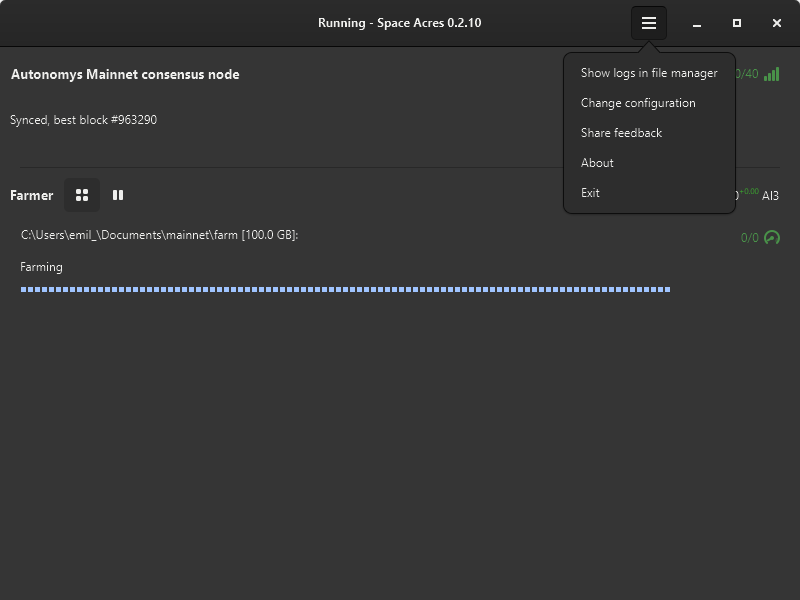Close the hamburger menu via its button
Image resolution: width=800 pixels, height=600 pixels.
[649, 23]
